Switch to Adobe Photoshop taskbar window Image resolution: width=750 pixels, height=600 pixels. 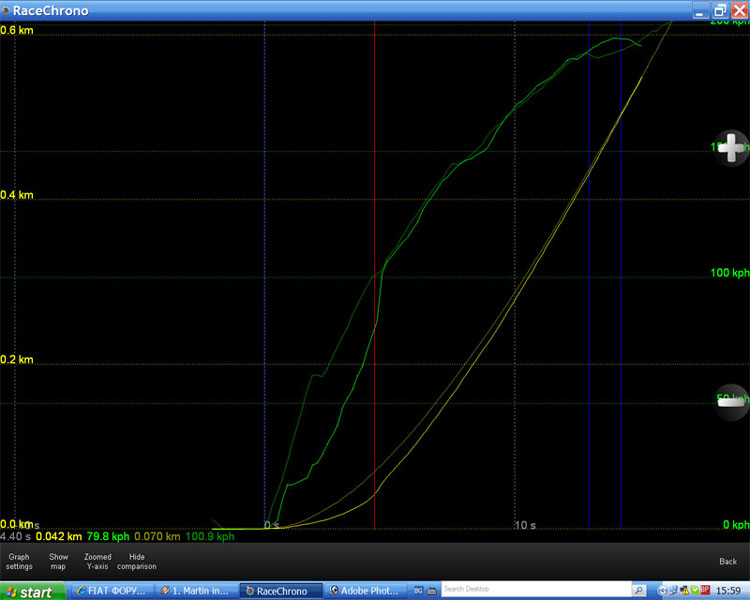366,591
